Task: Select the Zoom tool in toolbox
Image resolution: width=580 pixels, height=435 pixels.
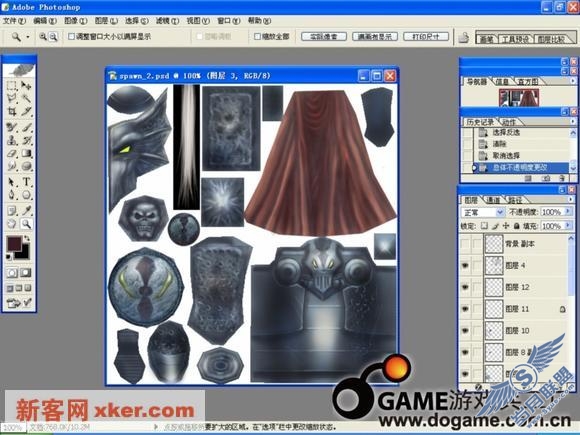Action: (x=26, y=223)
